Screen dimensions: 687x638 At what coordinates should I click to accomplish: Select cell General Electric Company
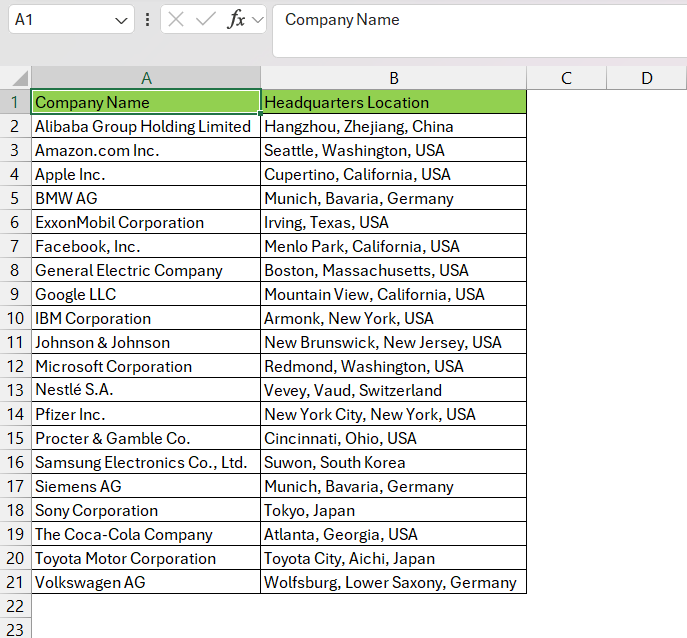146,270
